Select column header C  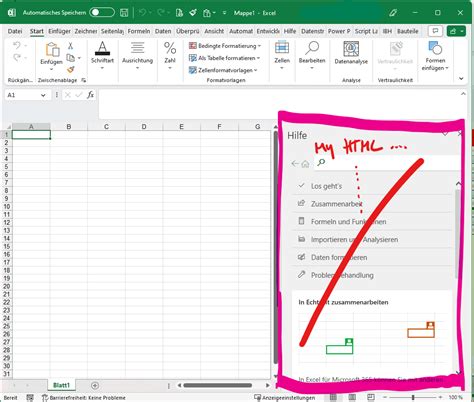106,127
